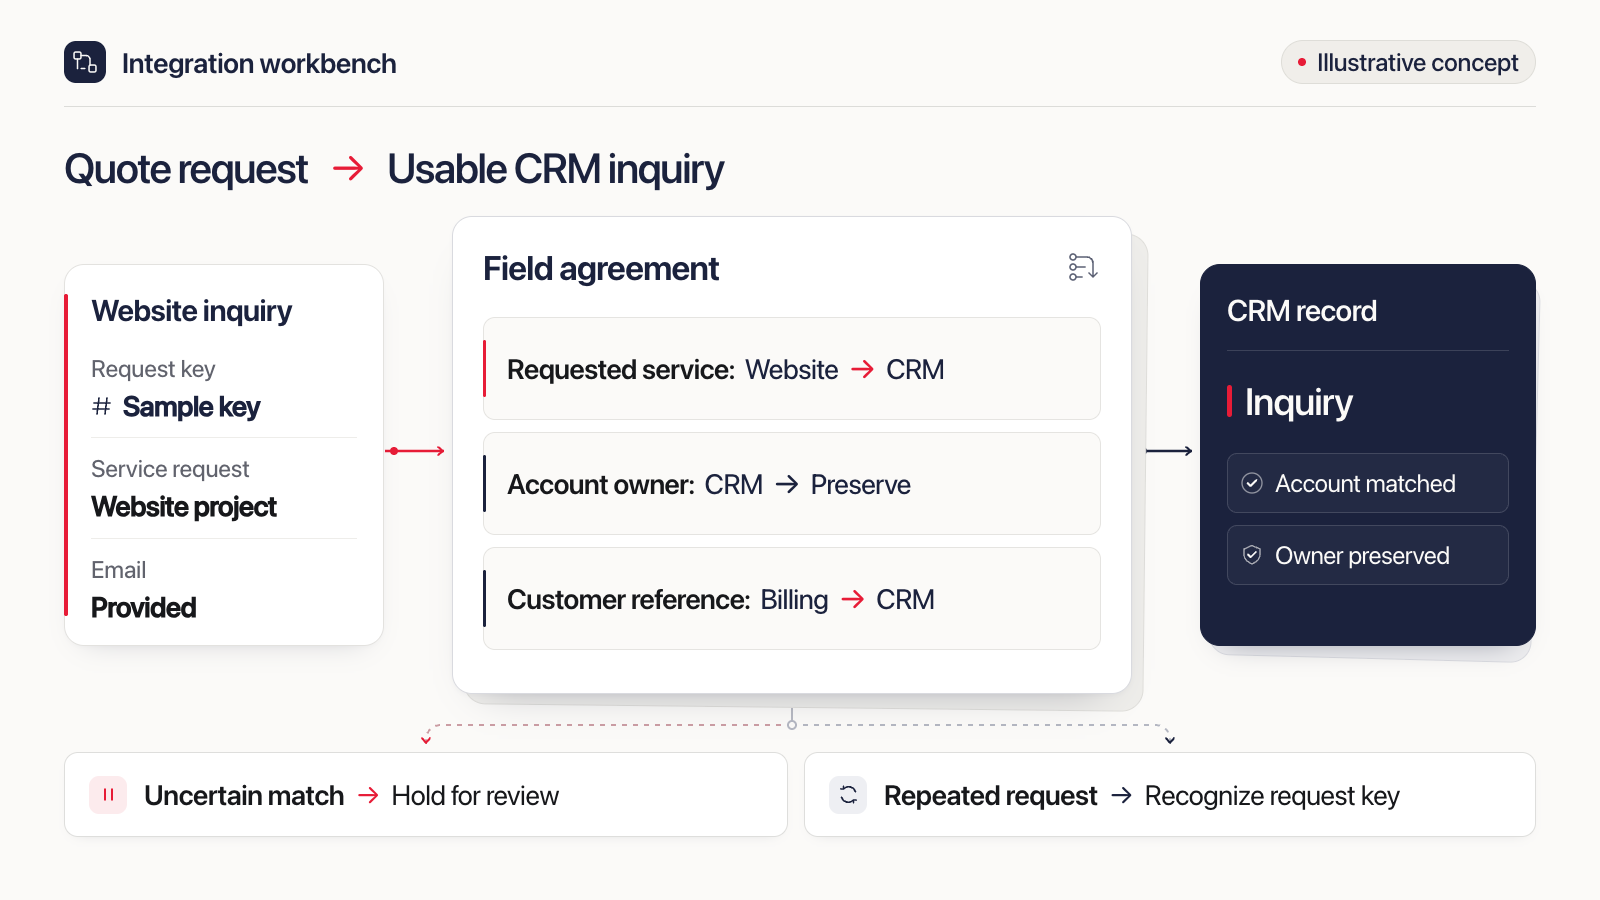Click the Email label in Website inquiry
Screen dimensions: 1600x900
pyautogui.click(x=119, y=570)
